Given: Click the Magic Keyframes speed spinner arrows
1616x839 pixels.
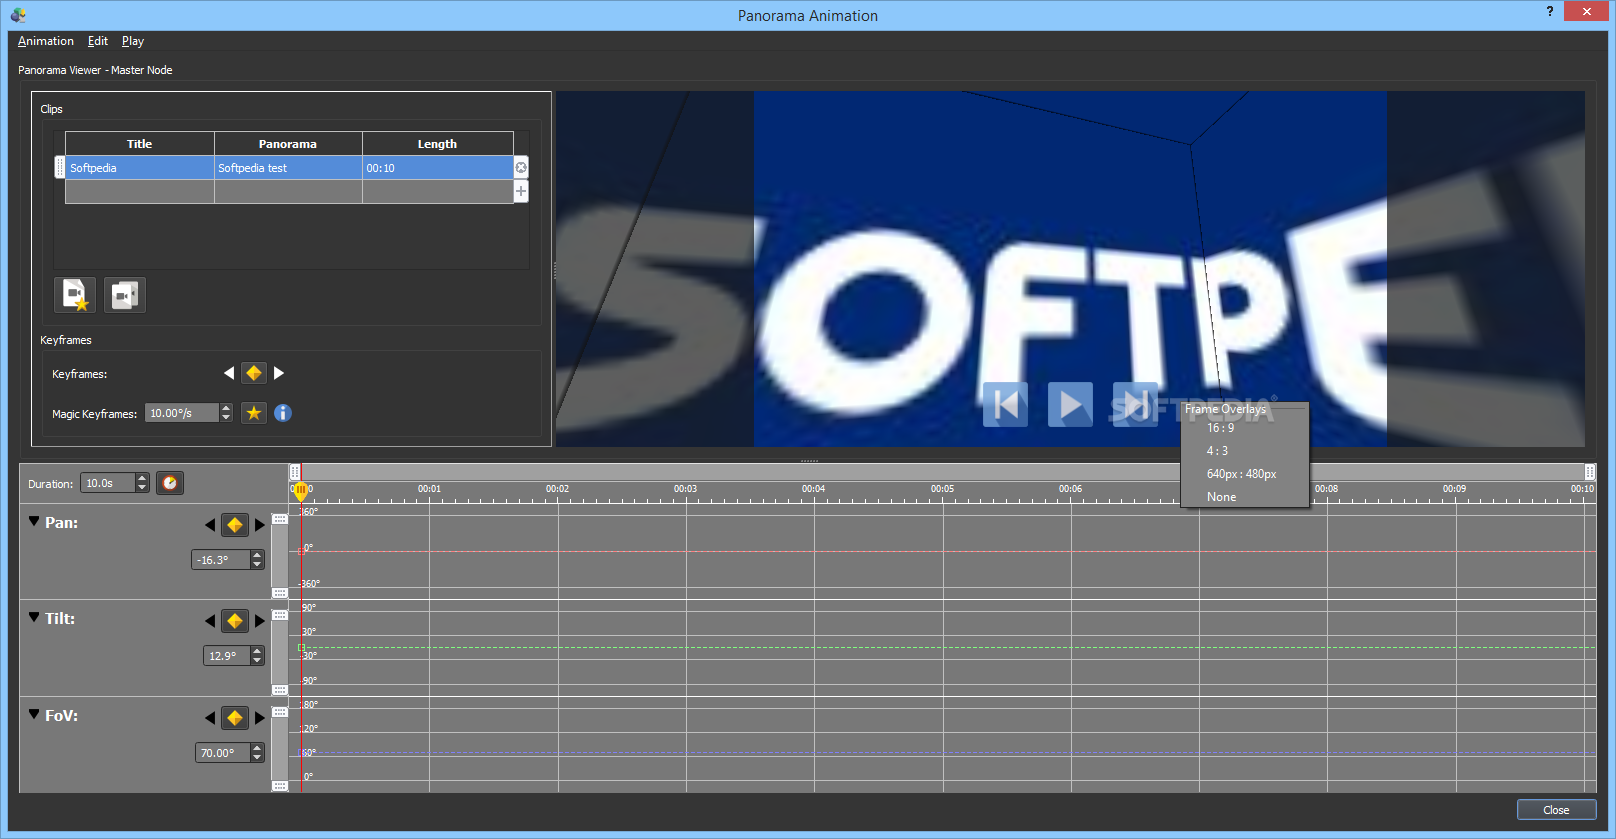Looking at the screenshot, I should [x=226, y=413].
